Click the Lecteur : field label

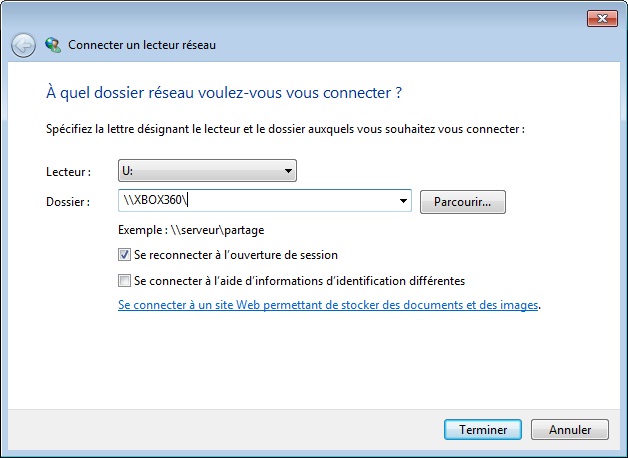click(68, 172)
